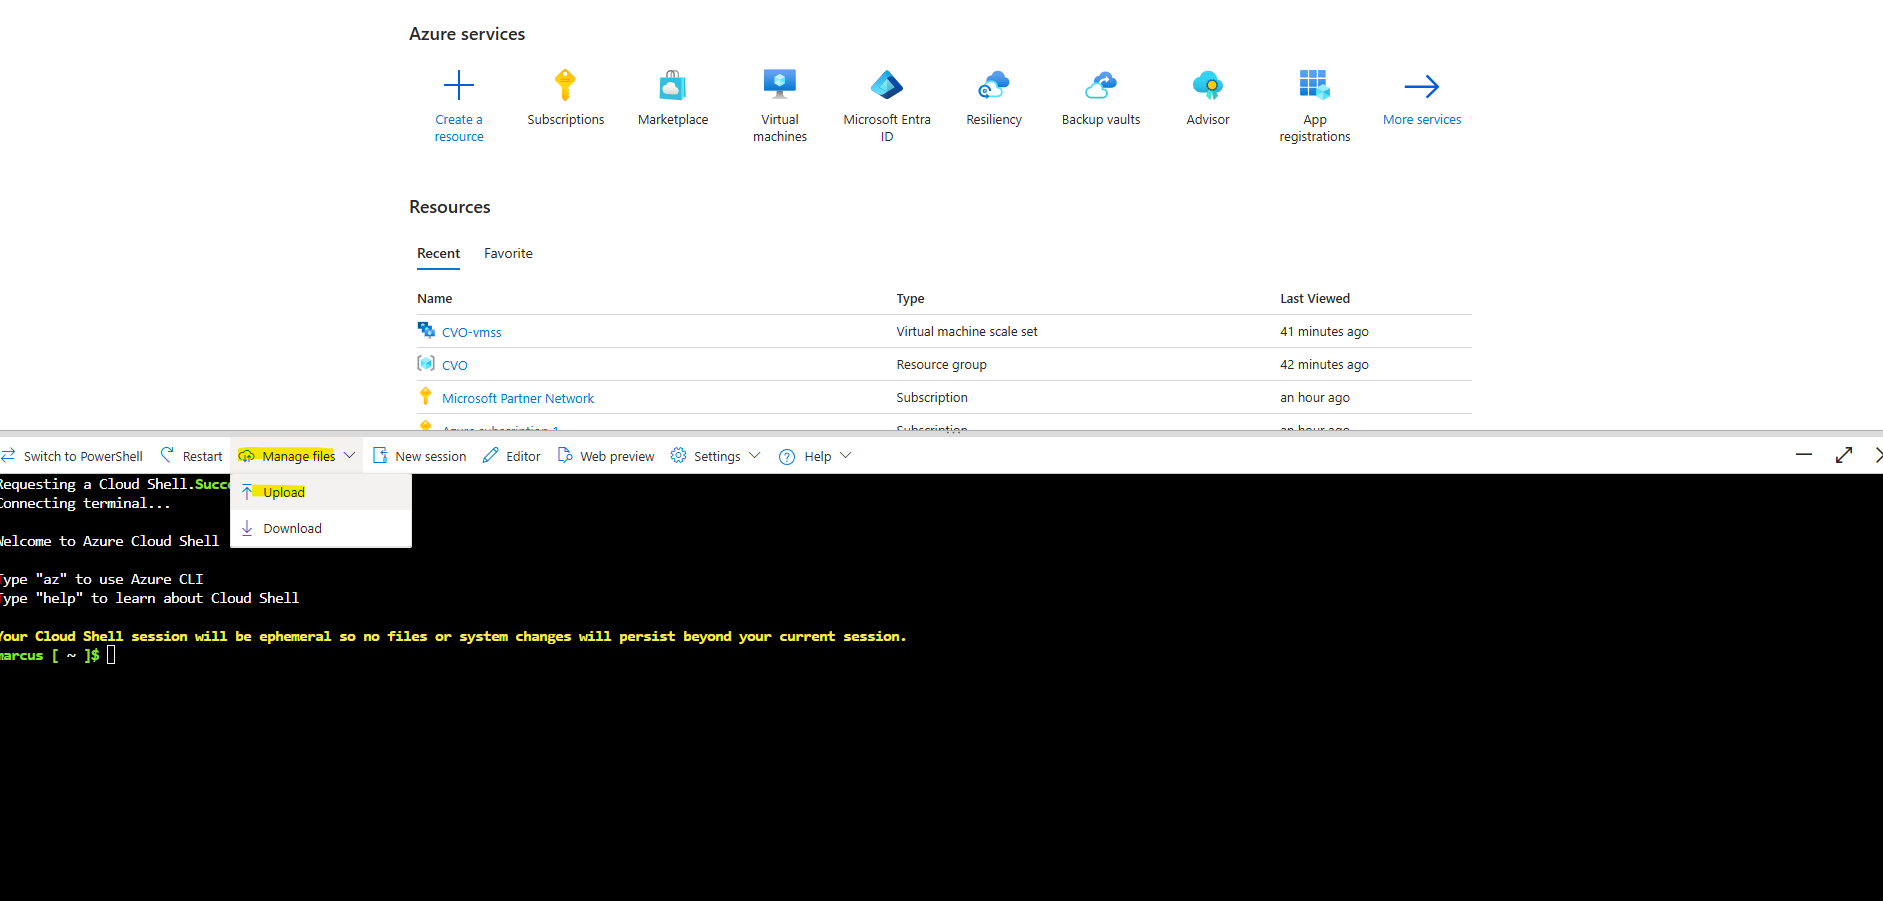Image resolution: width=1883 pixels, height=901 pixels.
Task: Click the CVO-vmss scale set icon
Action: coord(426,330)
